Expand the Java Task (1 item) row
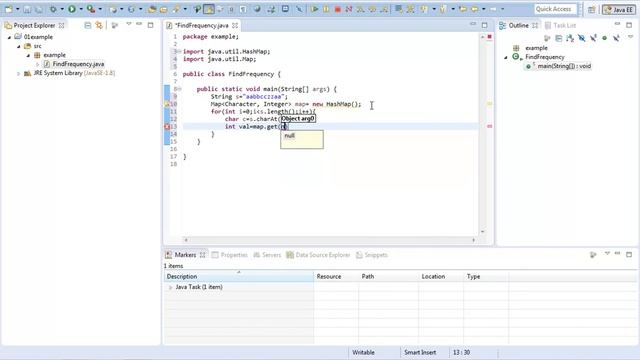 [x=170, y=287]
